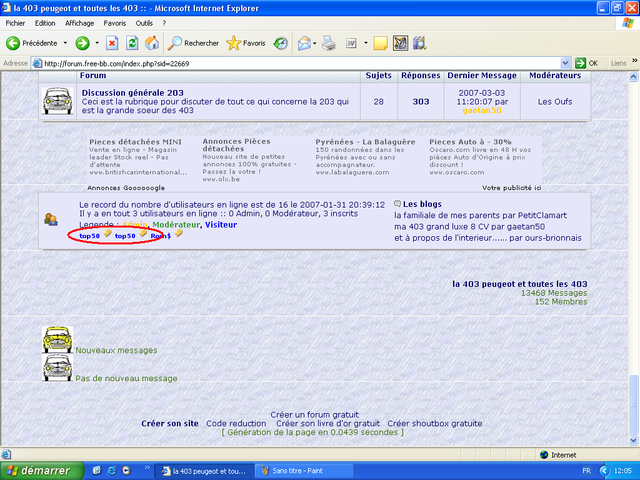
Task: Click the Stop loading toolbar icon
Action: coord(110,43)
